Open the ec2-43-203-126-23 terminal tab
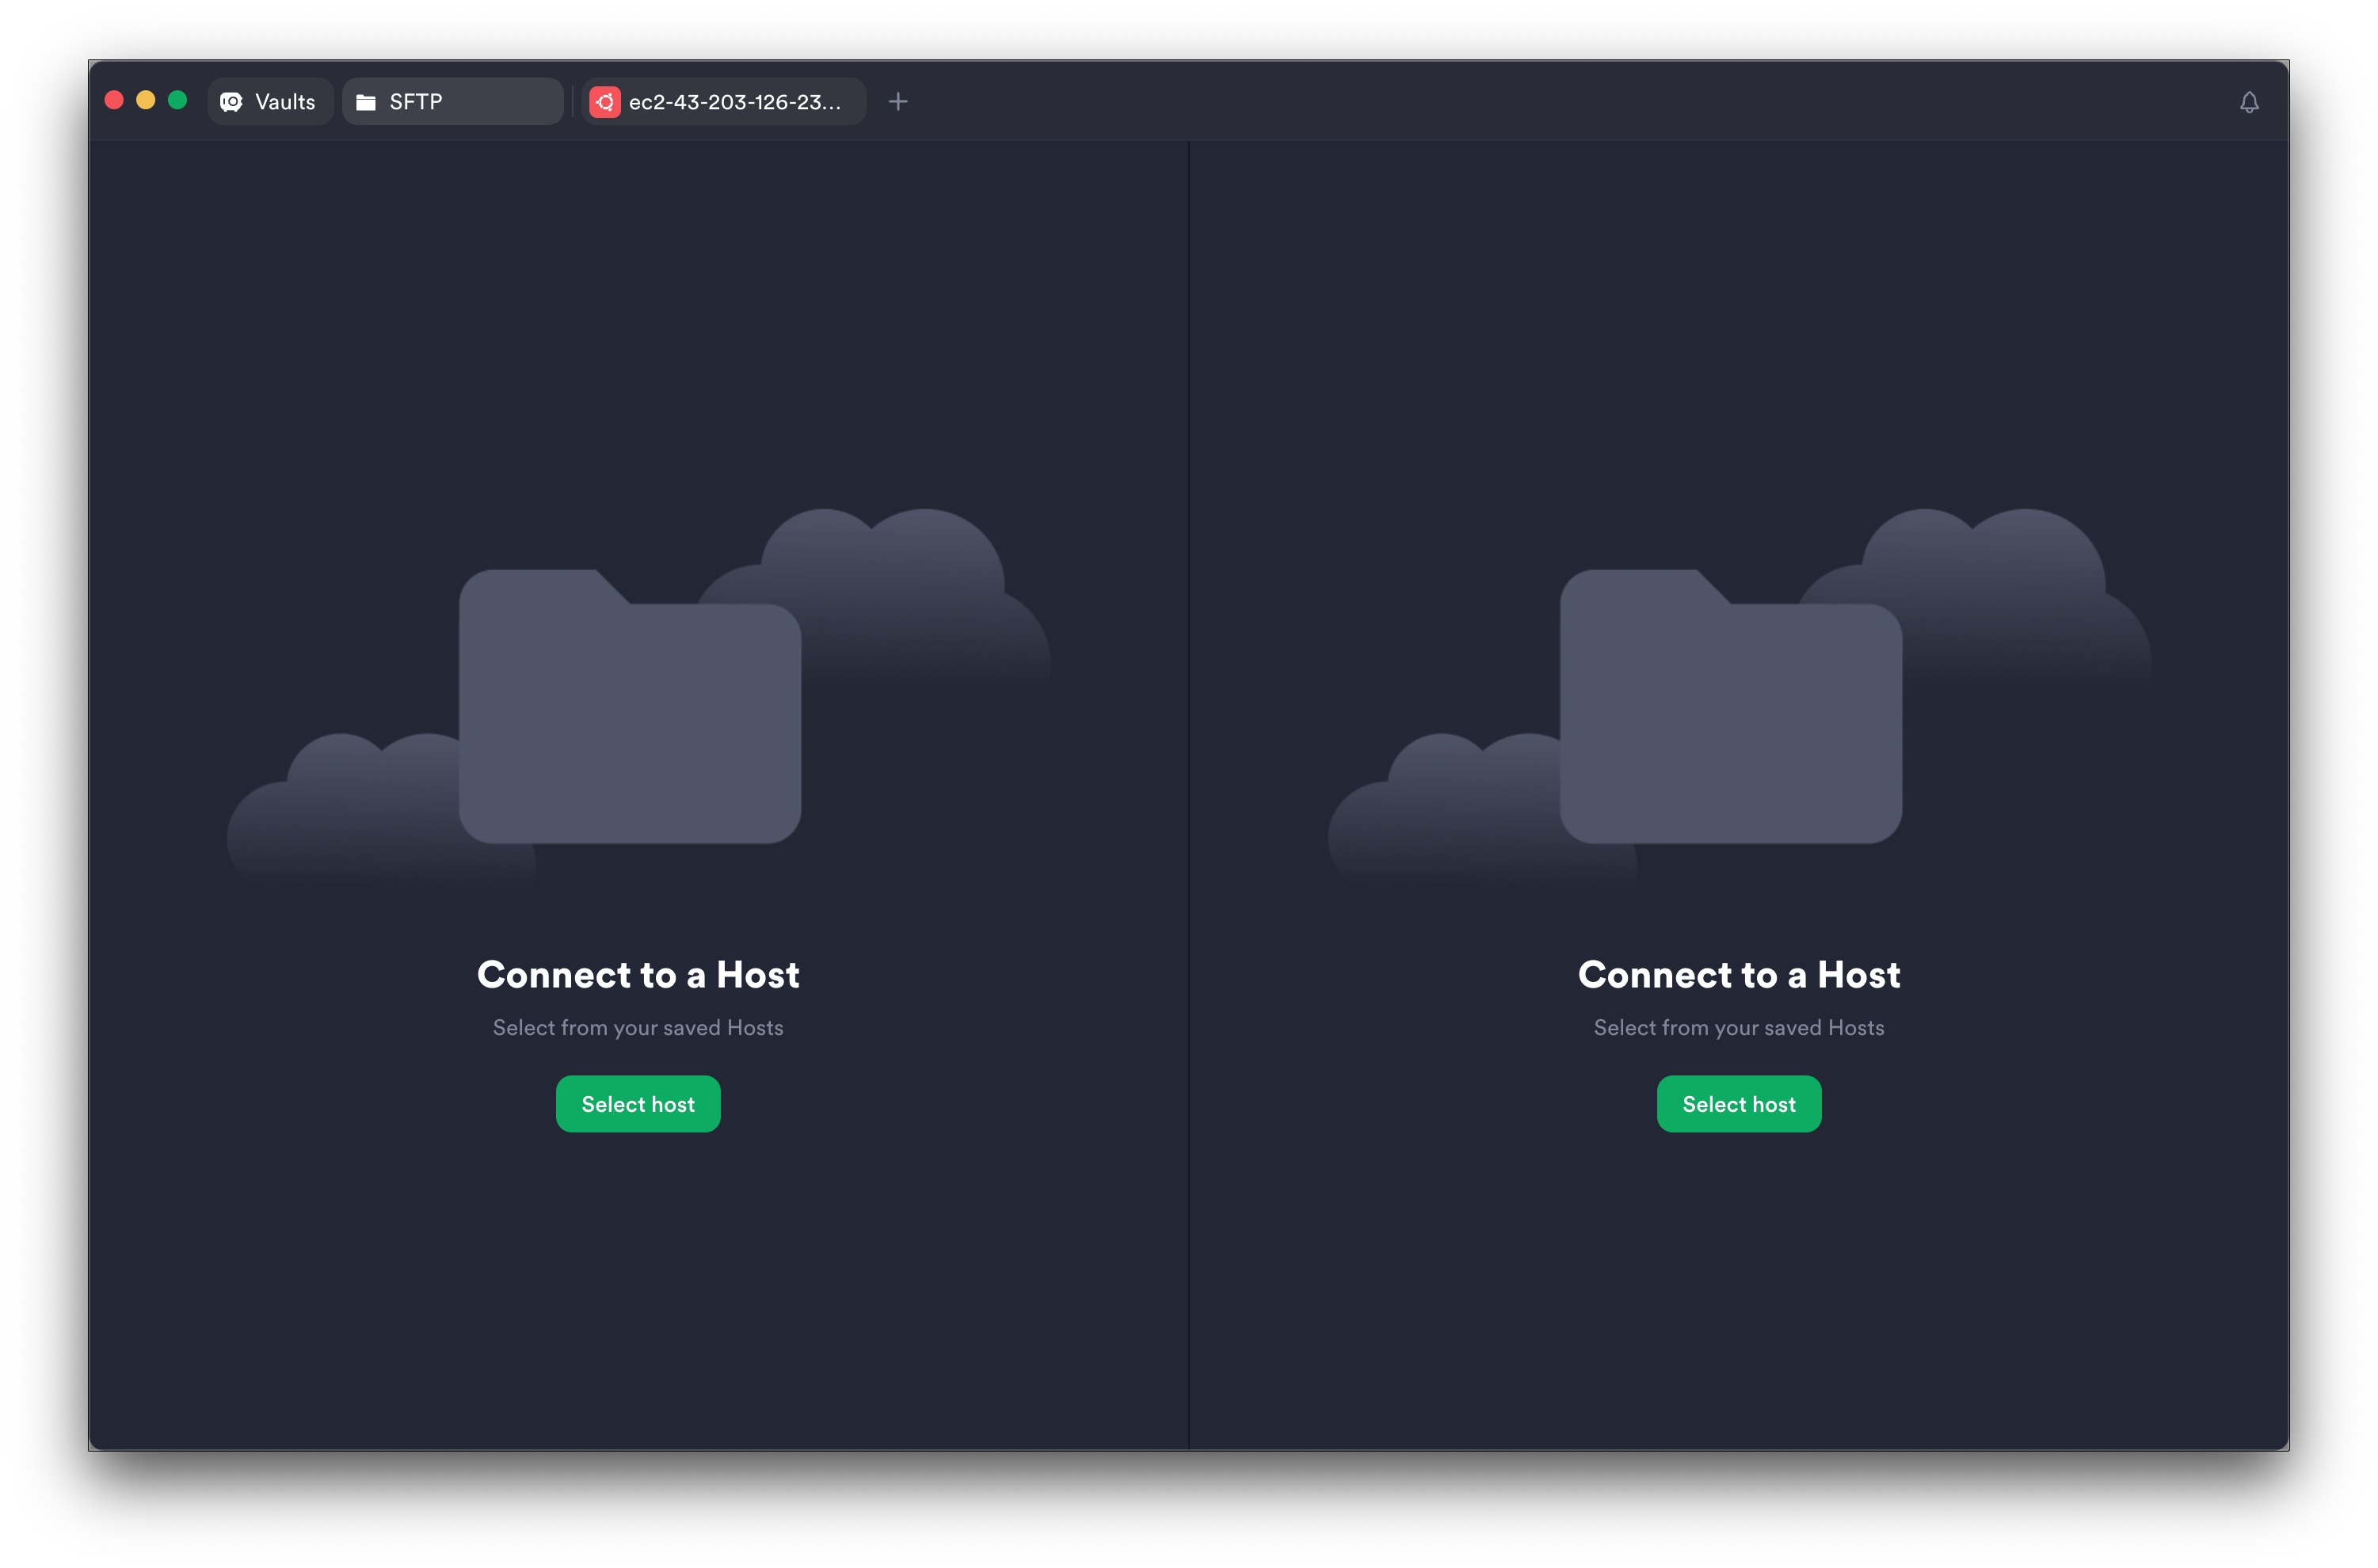Image resolution: width=2378 pixels, height=1568 pixels. click(x=734, y=102)
